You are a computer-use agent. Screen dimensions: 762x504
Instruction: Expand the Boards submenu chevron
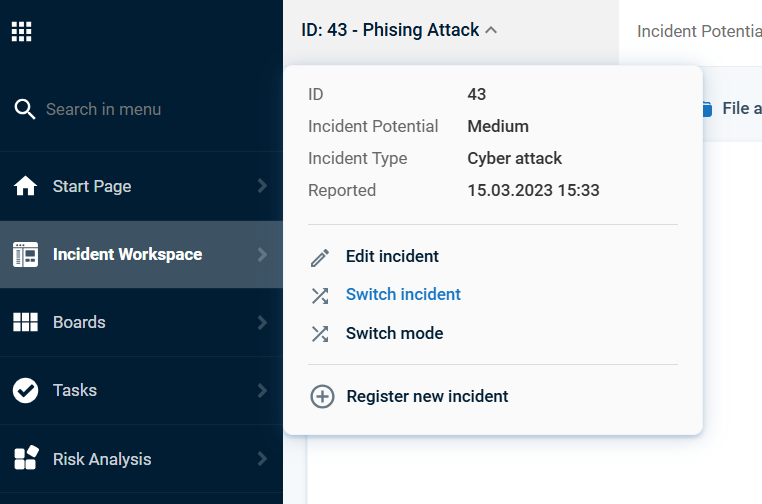coord(262,322)
